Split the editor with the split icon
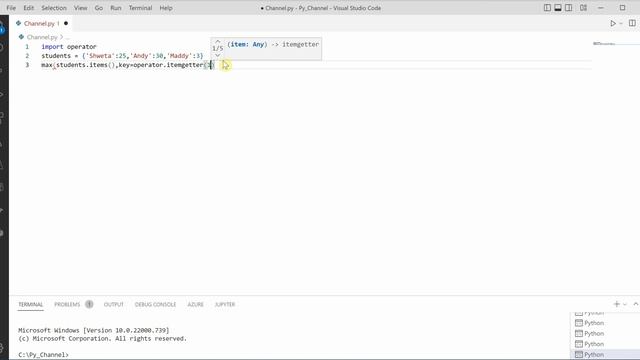 pyautogui.click(x=632, y=23)
